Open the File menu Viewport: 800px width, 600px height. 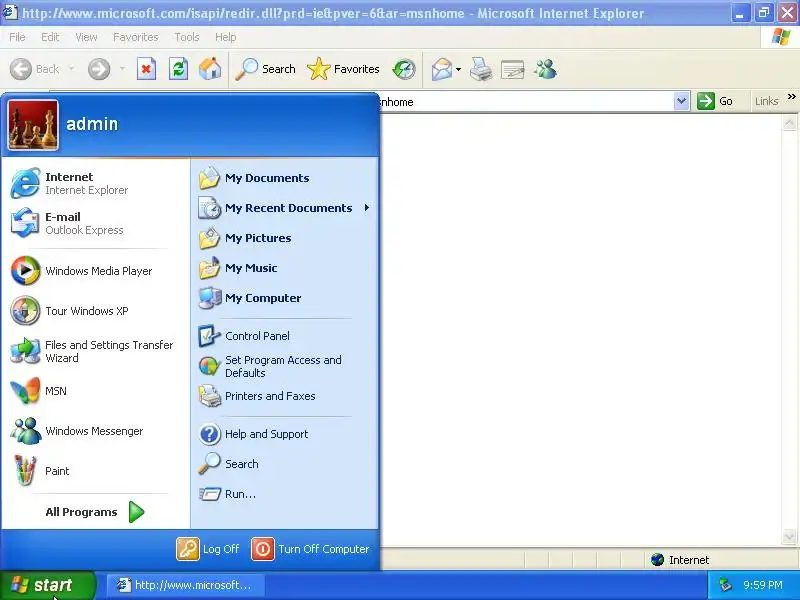17,37
